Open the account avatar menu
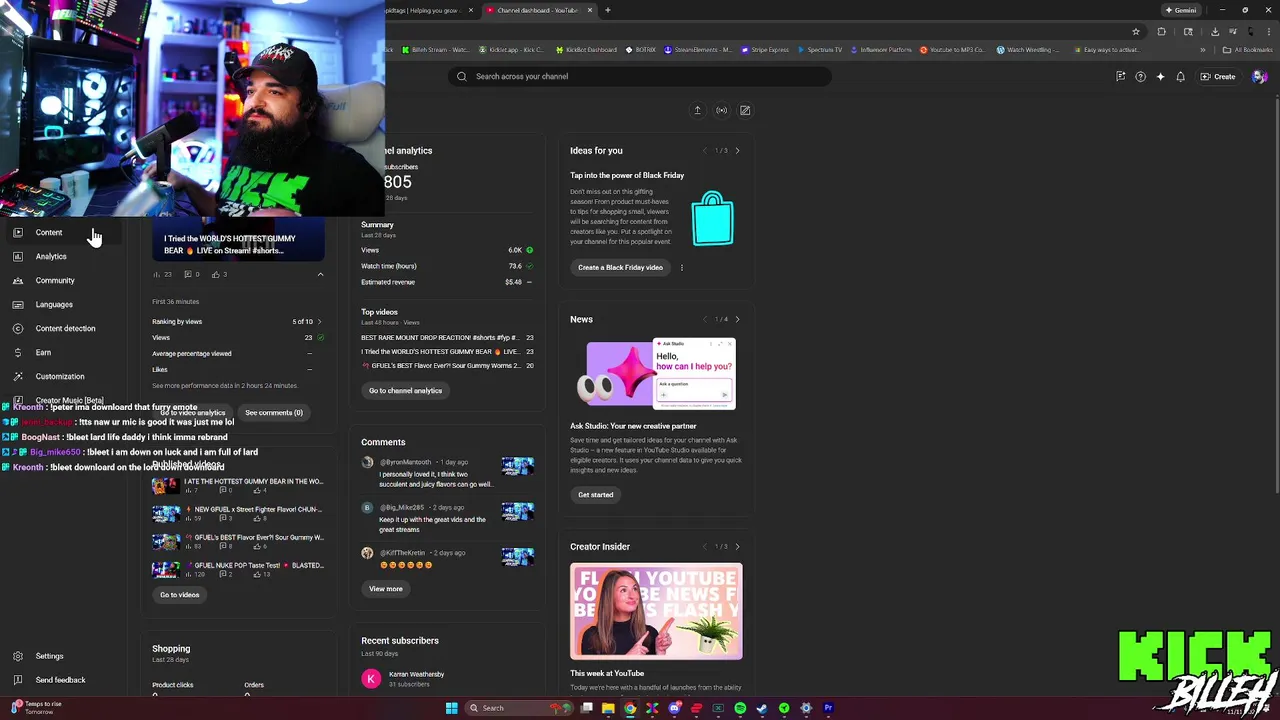The image size is (1280, 720). click(x=1259, y=76)
